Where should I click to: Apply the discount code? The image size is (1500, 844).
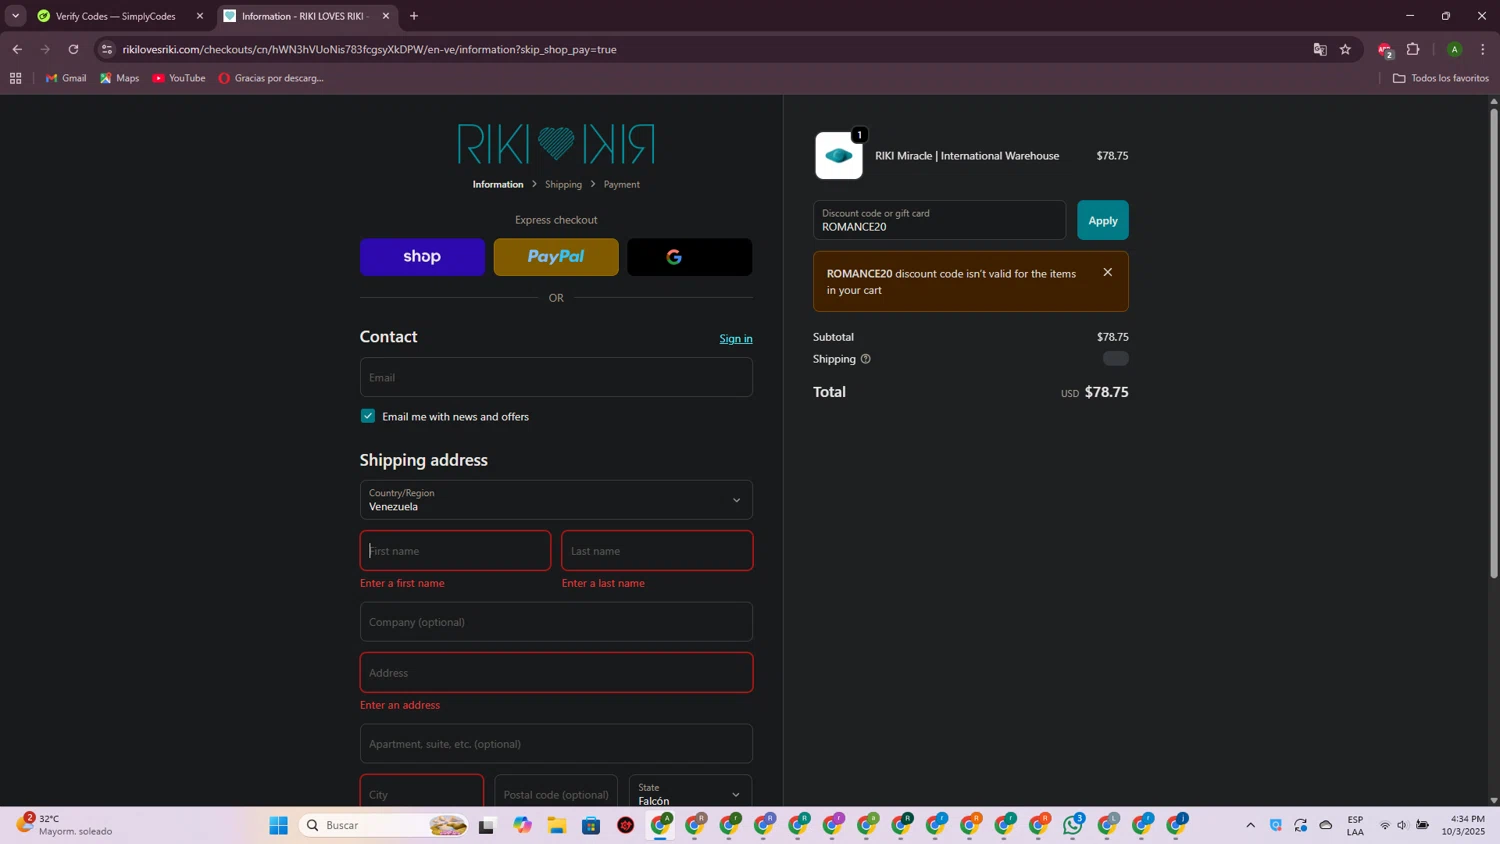[x=1102, y=220]
